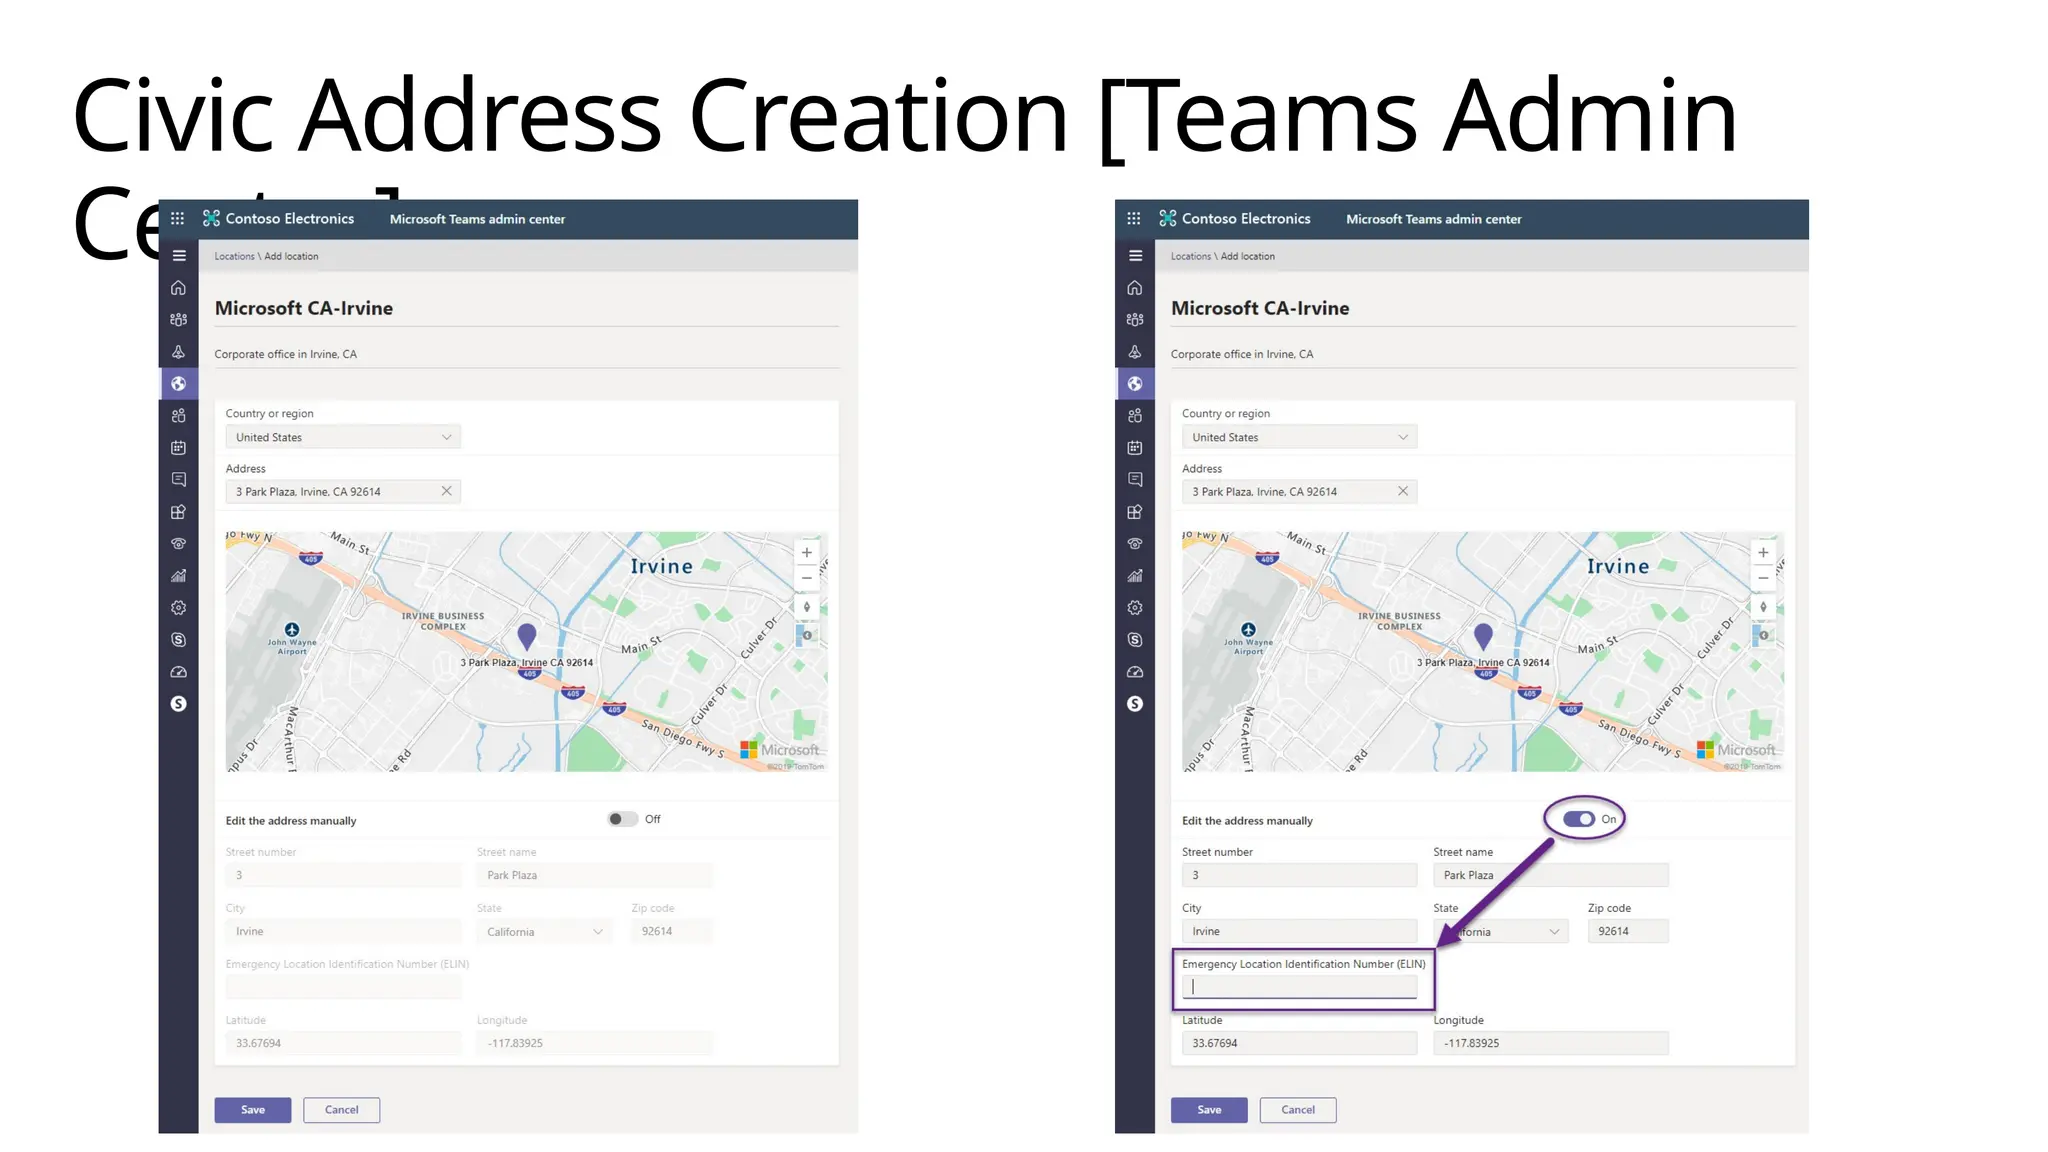Turn on Edit the address manually, left window

[x=622, y=819]
